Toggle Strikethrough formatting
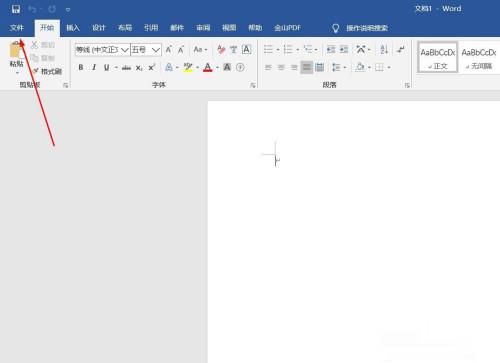500x363 pixels. tap(126, 68)
